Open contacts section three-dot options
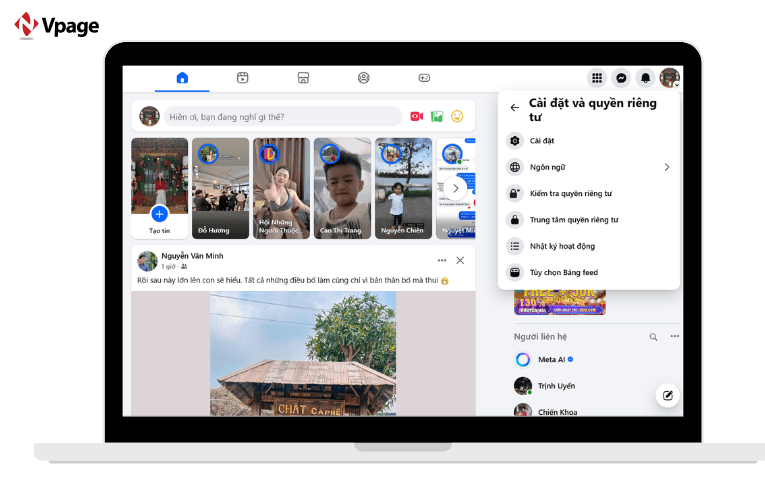Image resolution: width=765 pixels, height=478 pixels. (x=674, y=337)
